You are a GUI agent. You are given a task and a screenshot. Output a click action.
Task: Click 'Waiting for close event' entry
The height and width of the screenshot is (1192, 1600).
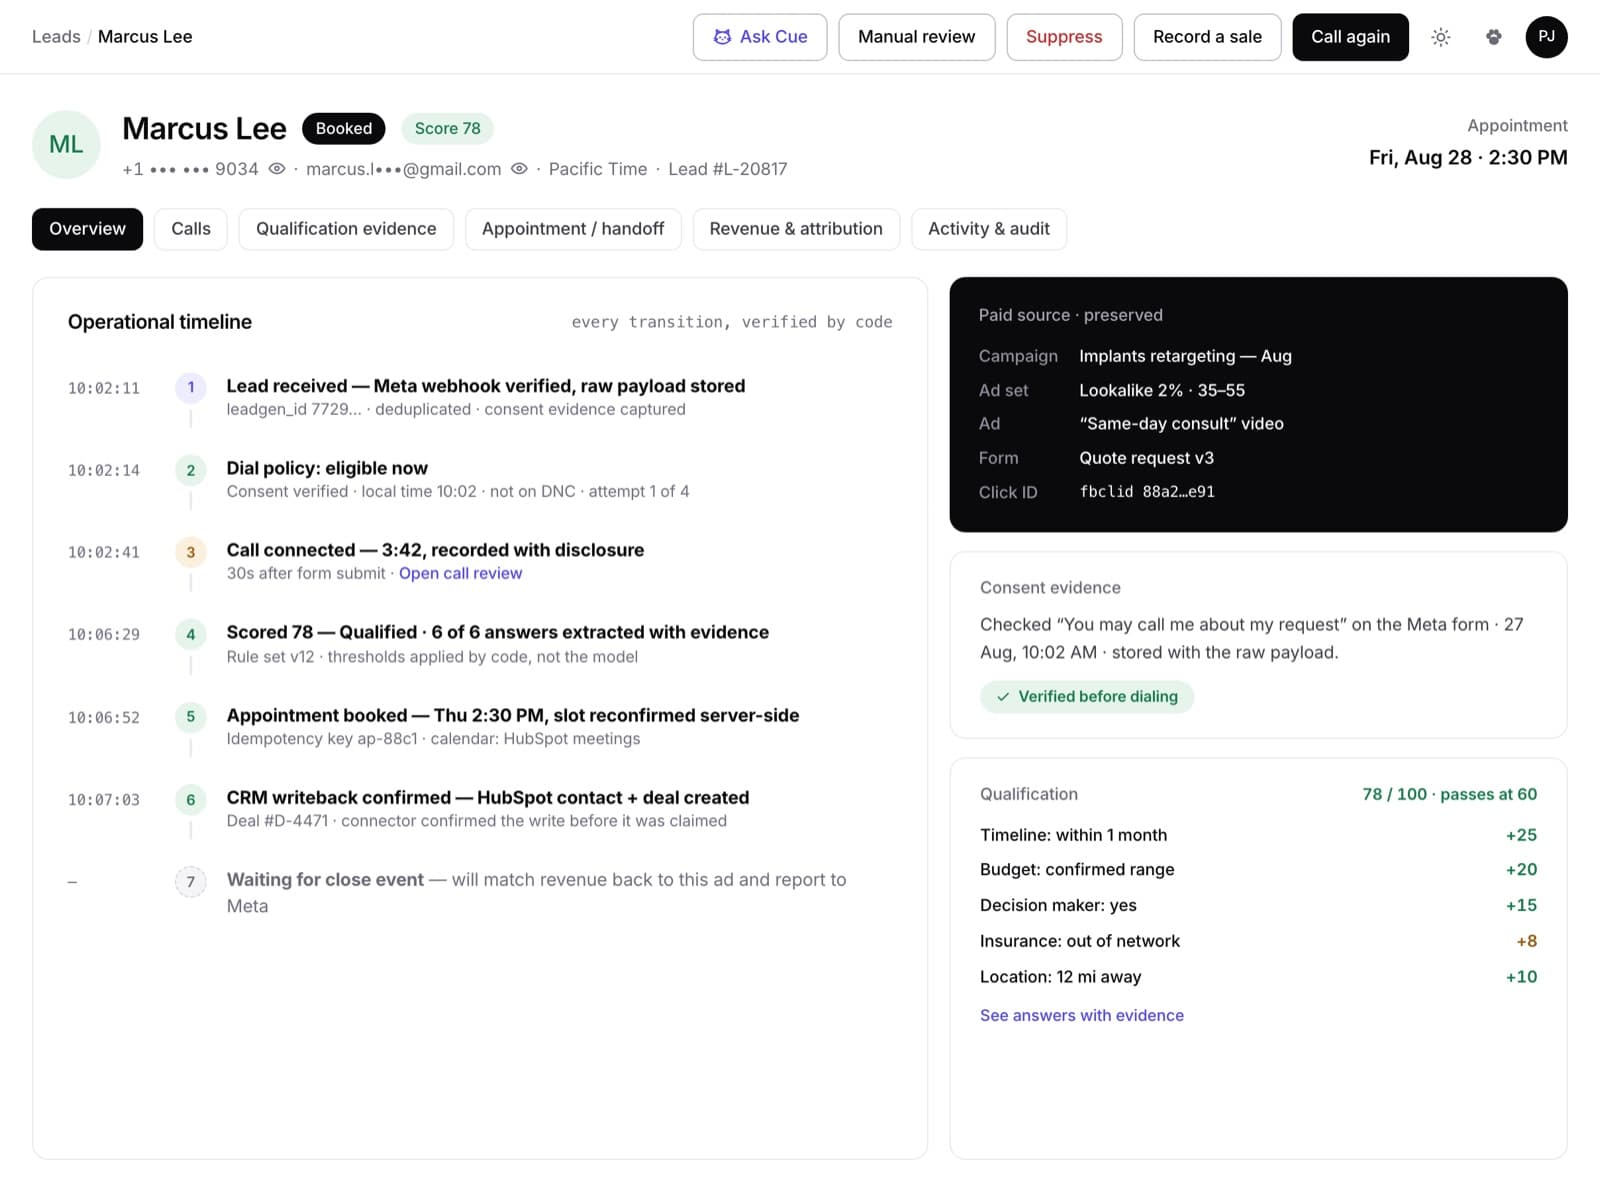pos(536,893)
